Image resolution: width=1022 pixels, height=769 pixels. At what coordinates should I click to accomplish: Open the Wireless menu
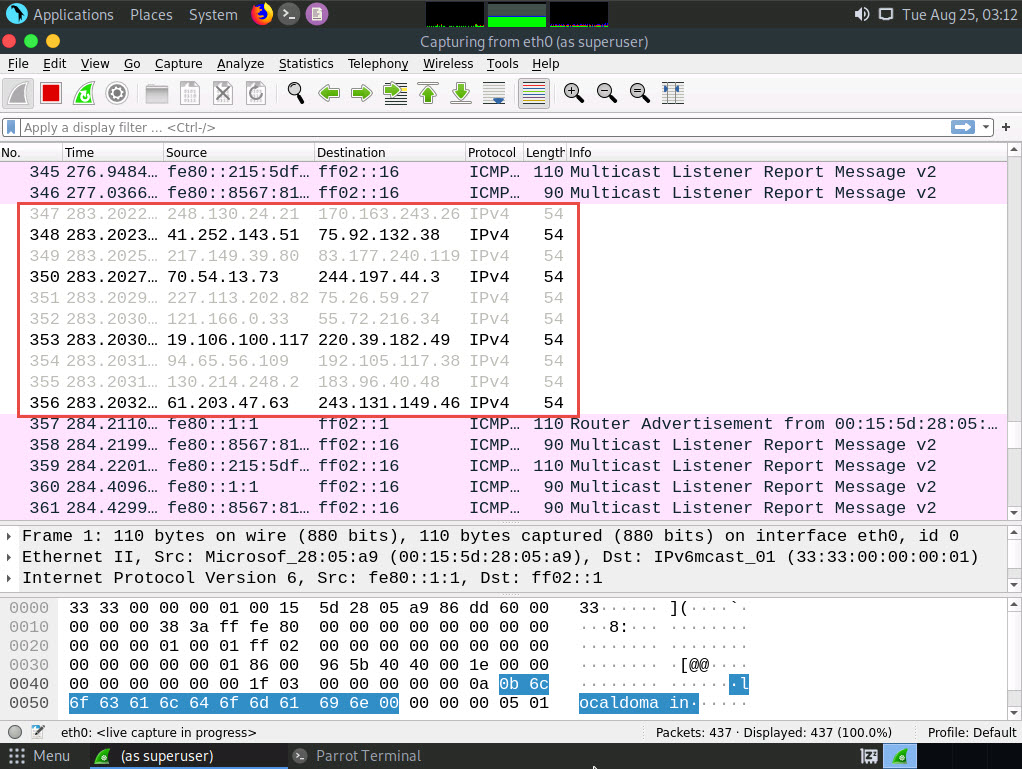(448, 64)
